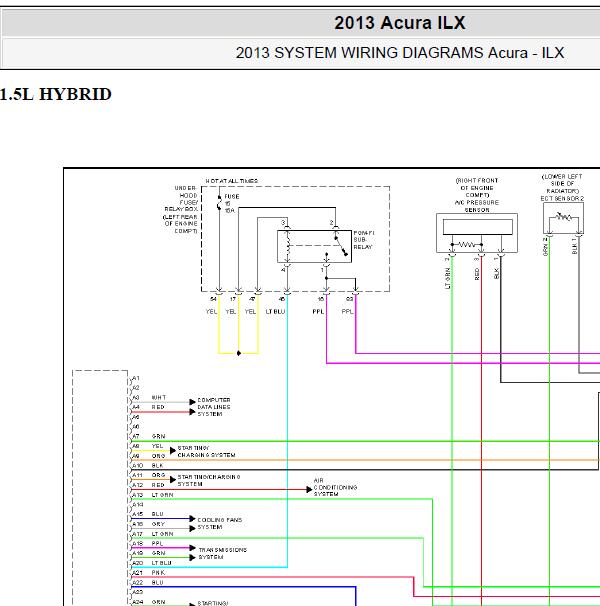Select the under-hood fuse/relay box label

(x=181, y=209)
